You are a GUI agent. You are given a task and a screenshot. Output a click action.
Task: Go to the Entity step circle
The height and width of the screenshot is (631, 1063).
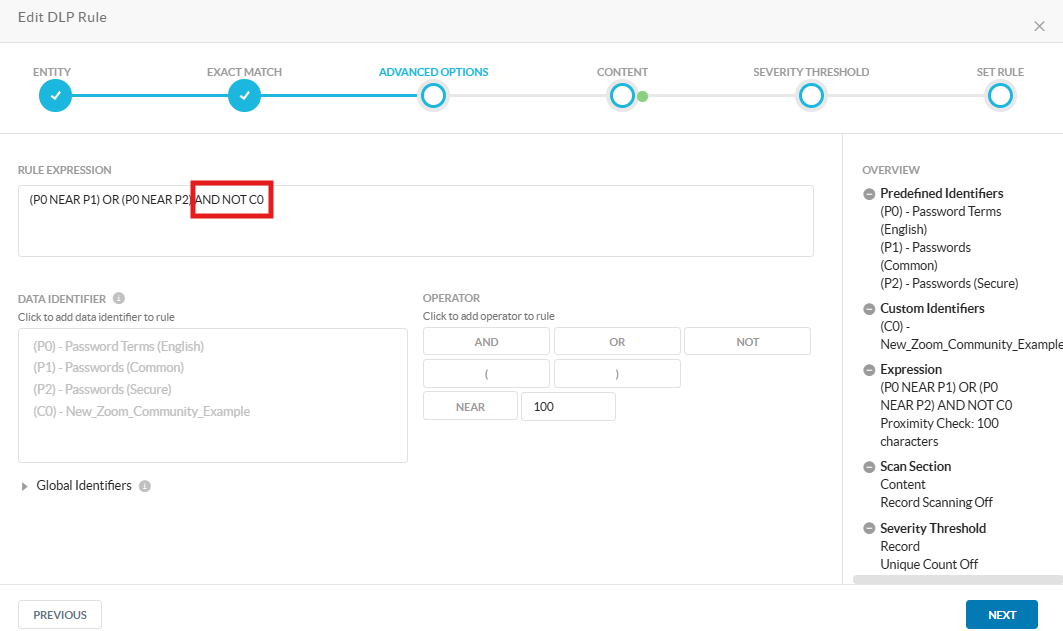[56, 96]
